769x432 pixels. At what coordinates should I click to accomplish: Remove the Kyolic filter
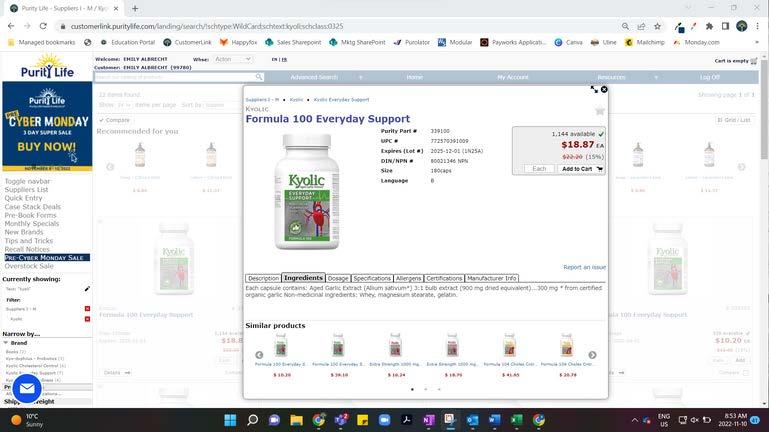click(x=87, y=319)
